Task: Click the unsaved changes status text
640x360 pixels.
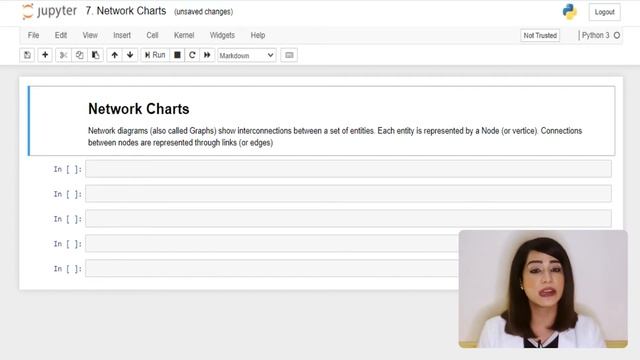Action: pyautogui.click(x=203, y=12)
